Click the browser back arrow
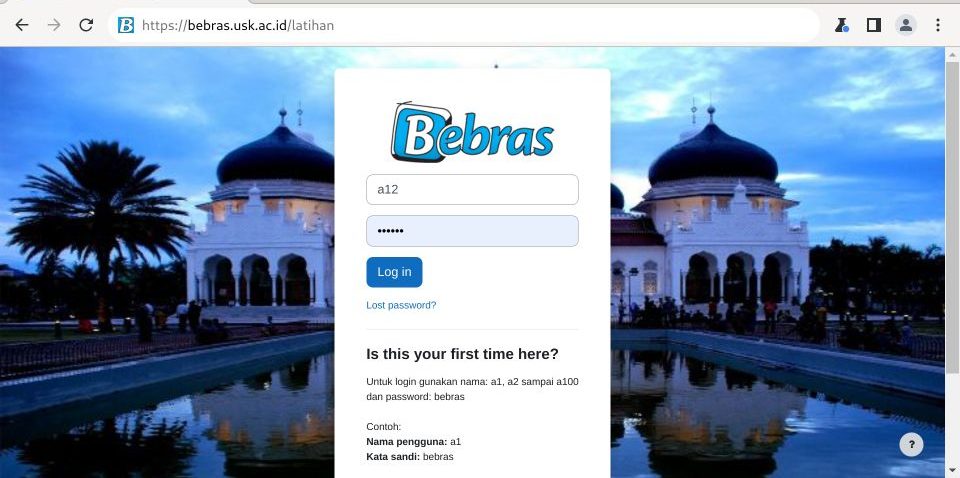Viewport: 960px width, 478px height. (x=22, y=25)
